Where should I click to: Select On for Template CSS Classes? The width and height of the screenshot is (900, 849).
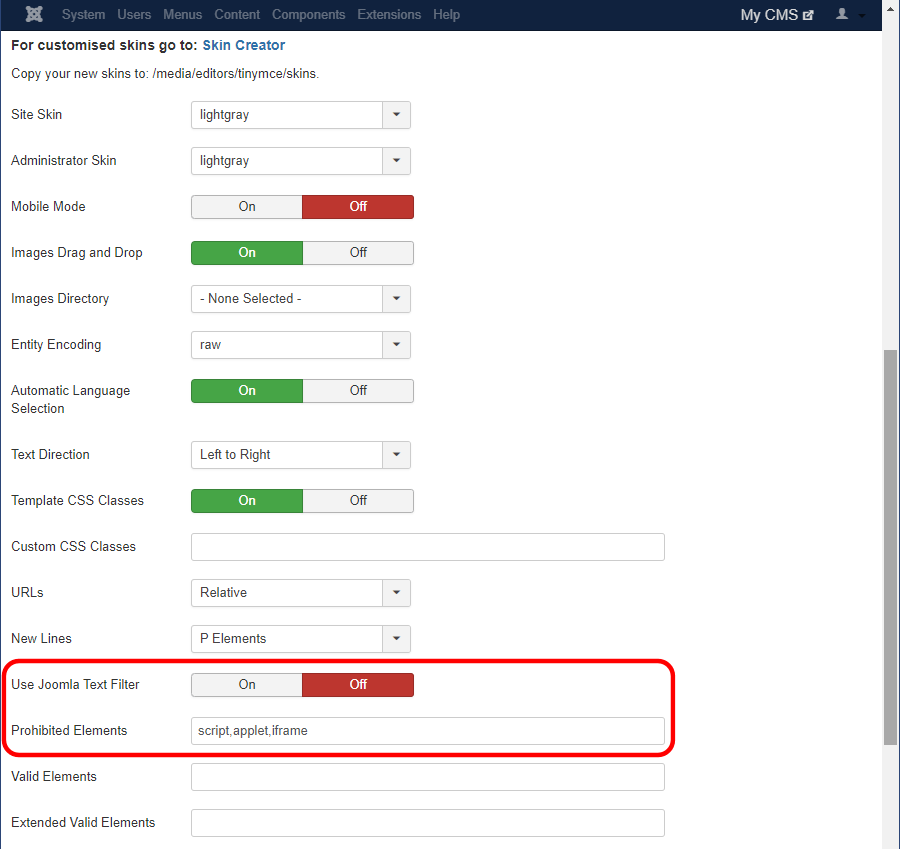pos(247,501)
